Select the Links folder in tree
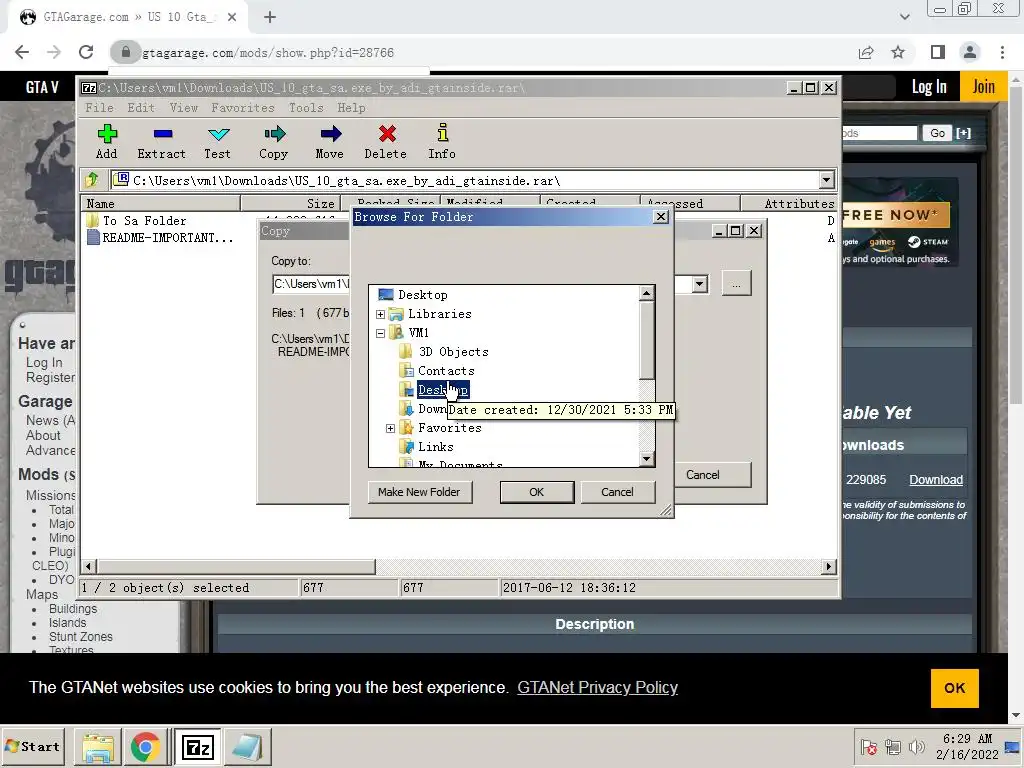 click(436, 447)
